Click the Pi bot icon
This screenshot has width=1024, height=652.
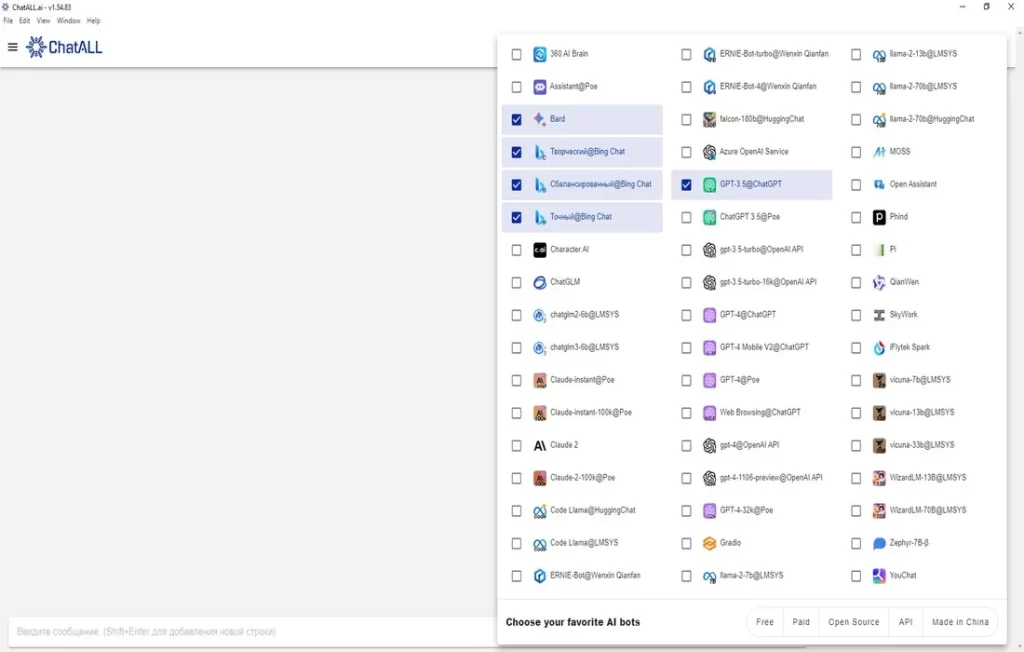(x=879, y=250)
